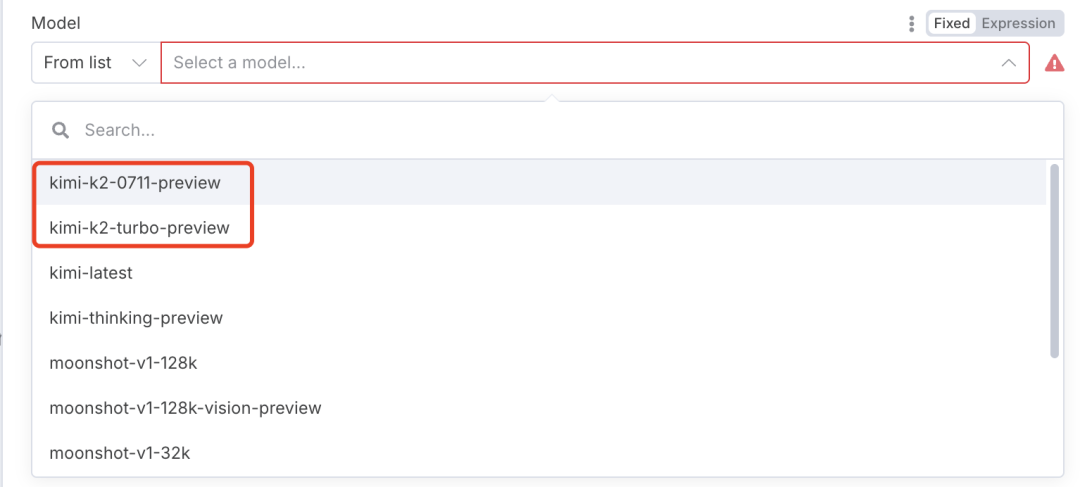Screen dimensions: 1080x487
Task: Choose the kimi-k2-turbo-preview model
Action: point(139,228)
